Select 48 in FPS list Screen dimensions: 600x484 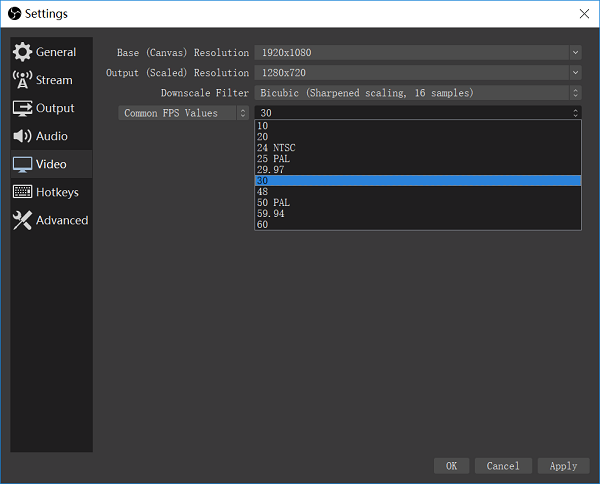(418, 192)
